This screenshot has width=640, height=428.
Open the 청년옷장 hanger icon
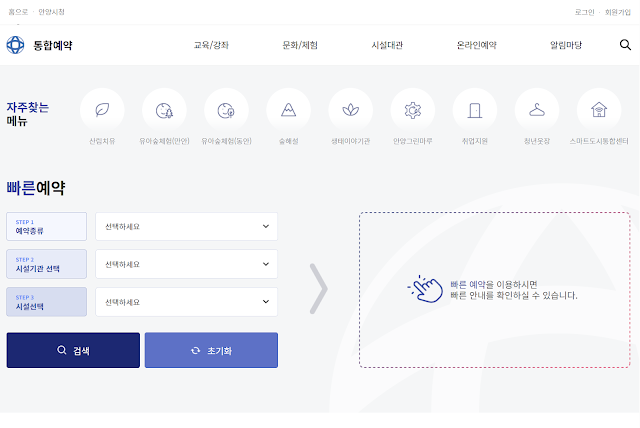pos(537,110)
